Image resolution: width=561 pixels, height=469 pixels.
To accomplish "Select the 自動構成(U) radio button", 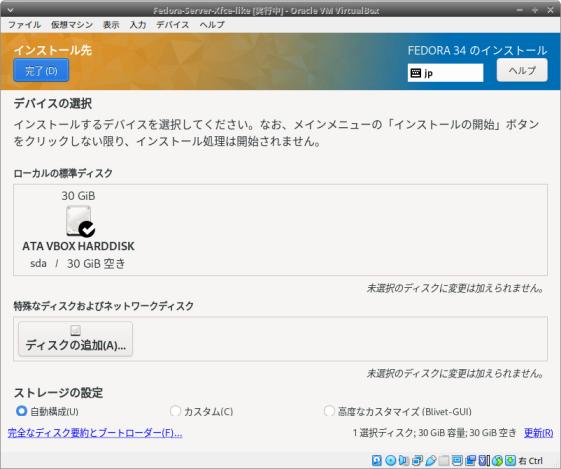I will point(21,411).
